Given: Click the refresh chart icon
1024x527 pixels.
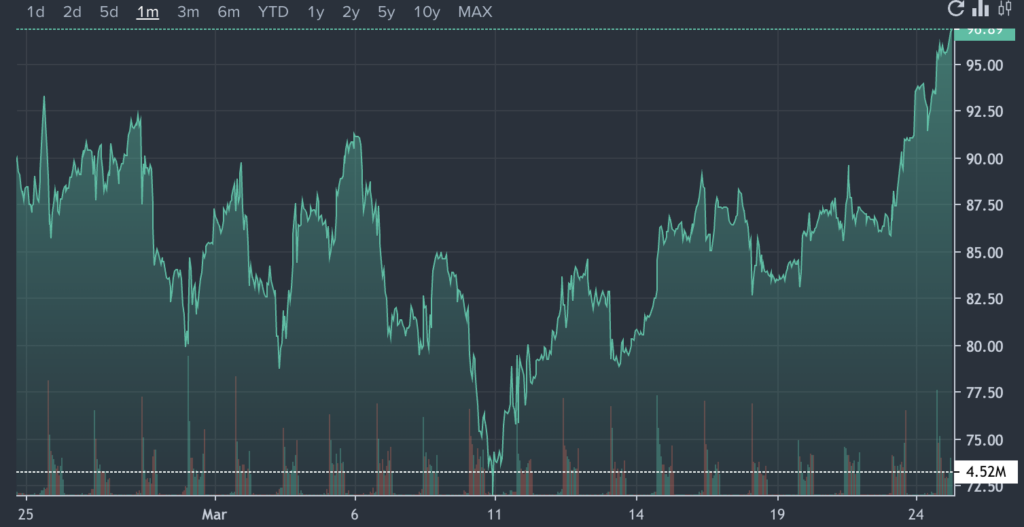Looking at the screenshot, I should coord(956,10).
